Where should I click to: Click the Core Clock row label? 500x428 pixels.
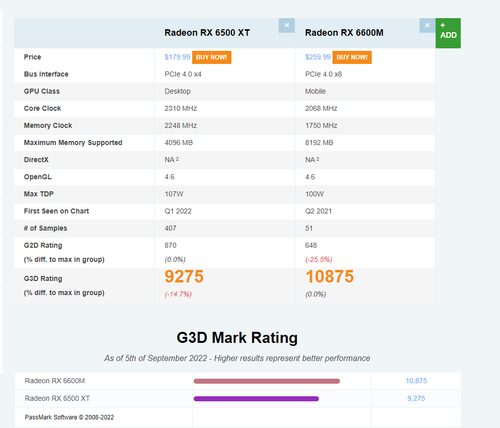pos(42,108)
